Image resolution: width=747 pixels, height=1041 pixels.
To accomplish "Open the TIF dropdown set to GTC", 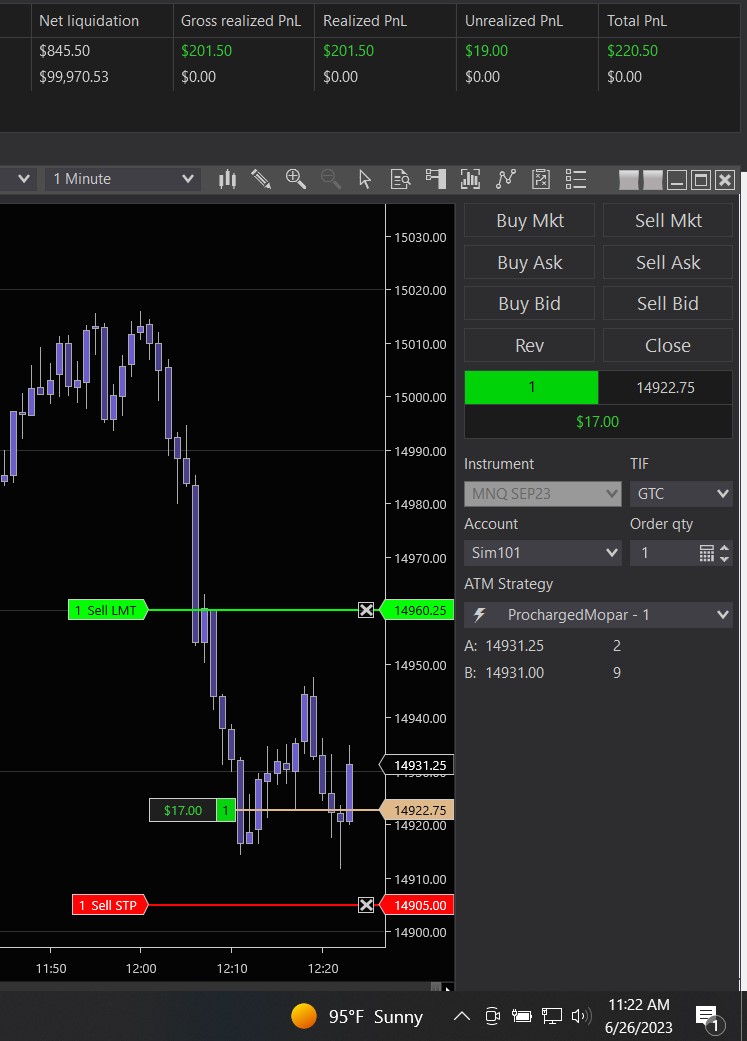I will (681, 494).
